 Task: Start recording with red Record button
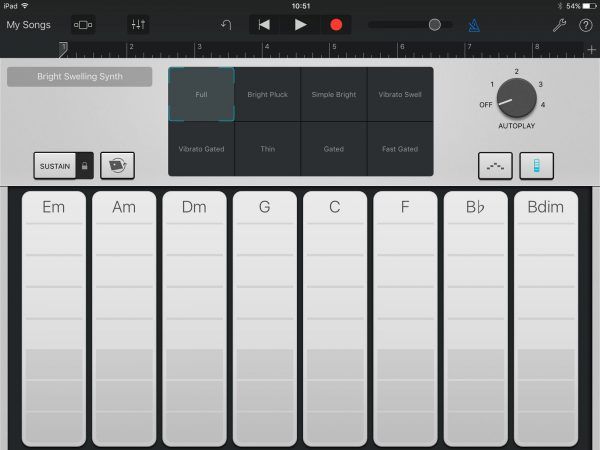click(x=336, y=25)
